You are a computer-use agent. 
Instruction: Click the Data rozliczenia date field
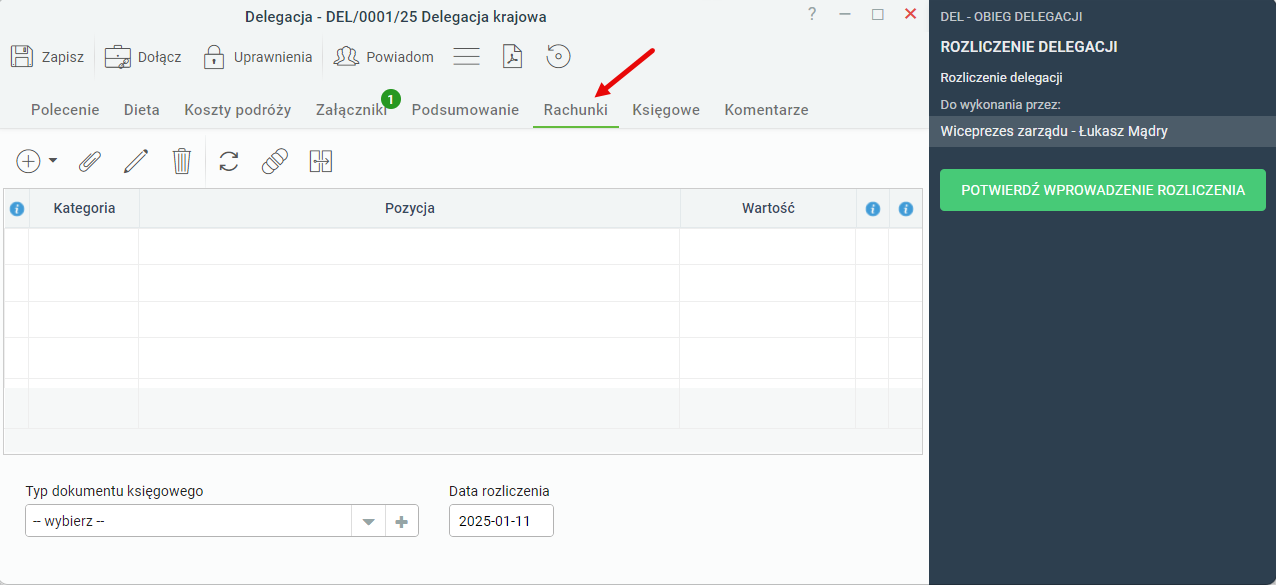click(501, 521)
